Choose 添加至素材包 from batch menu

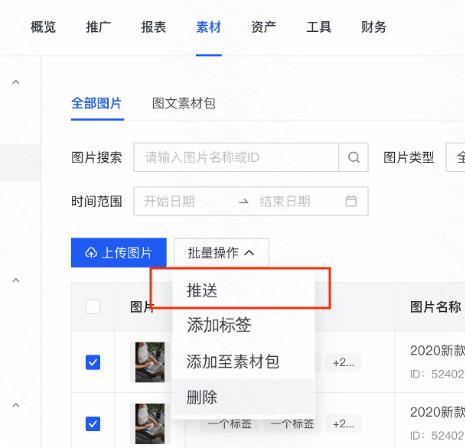click(244, 361)
